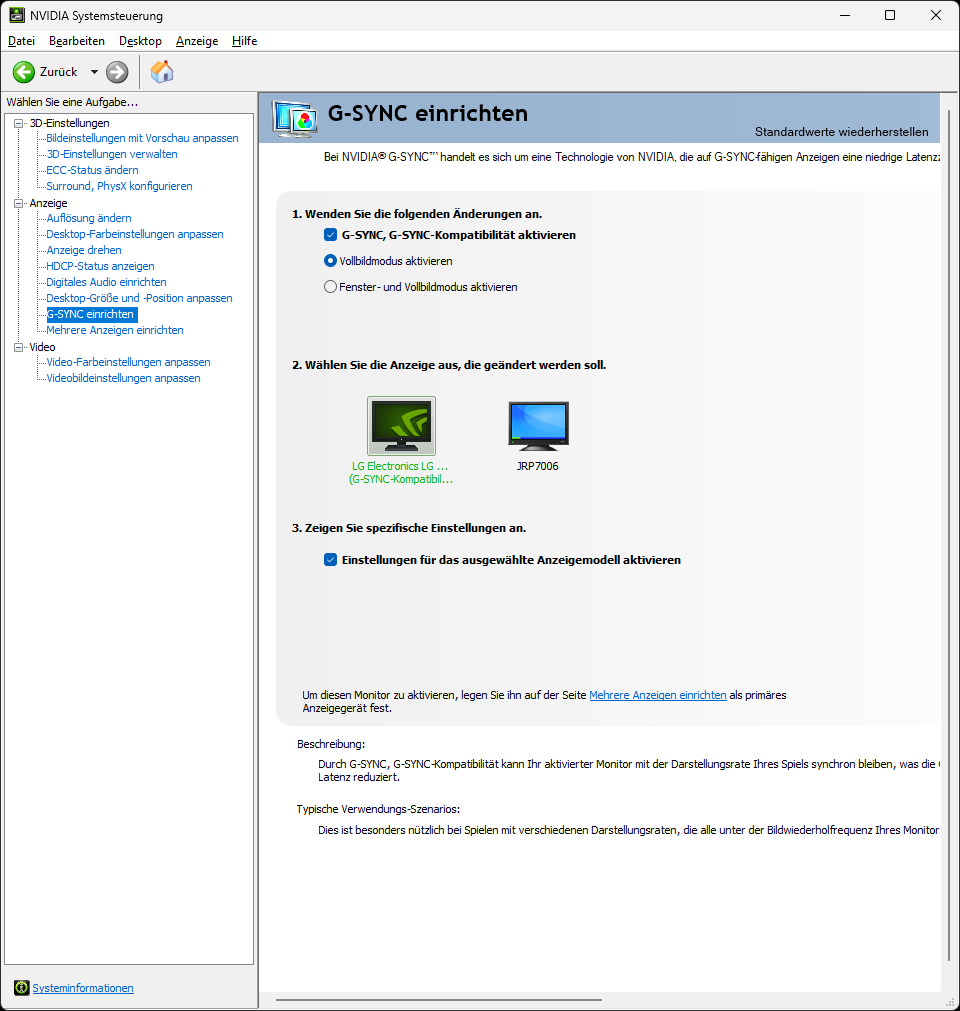Open Surround, PhysX konfigurieren
This screenshot has height=1011, width=960.
pos(119,186)
